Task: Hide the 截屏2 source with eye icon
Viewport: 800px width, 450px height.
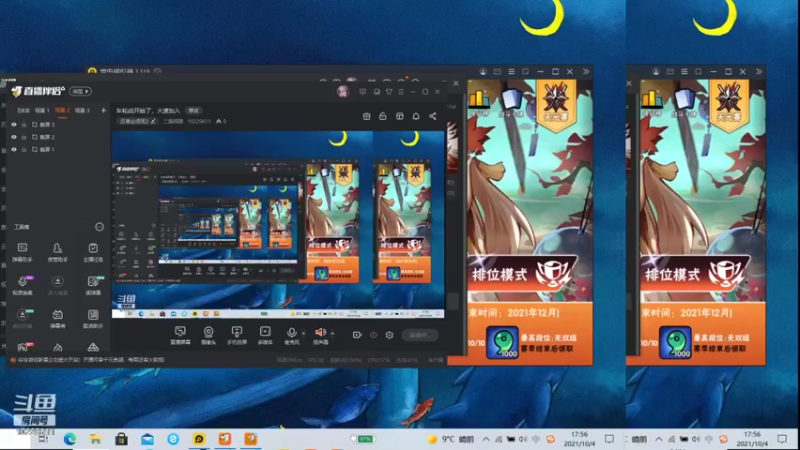Action: tap(14, 137)
